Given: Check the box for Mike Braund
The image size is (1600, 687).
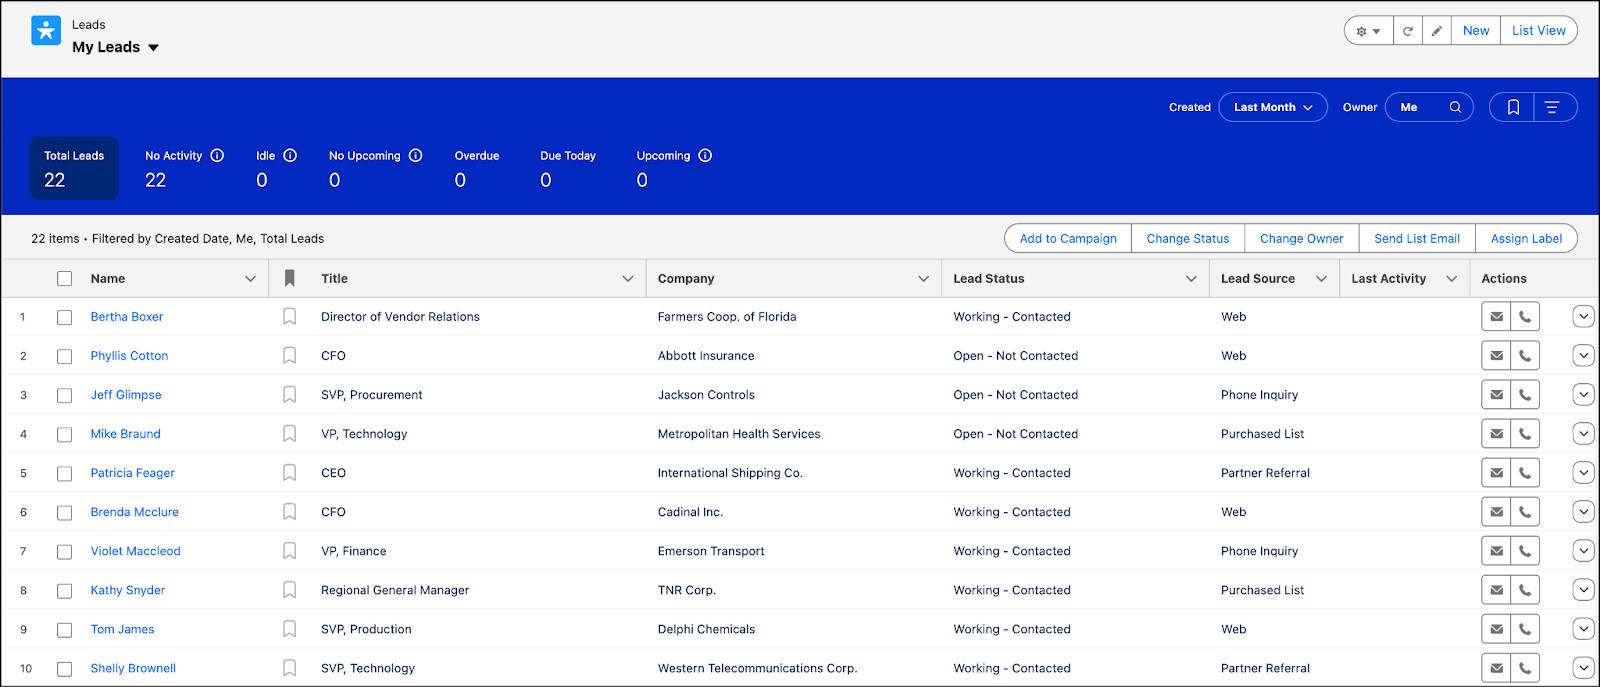Looking at the screenshot, I should point(65,434).
